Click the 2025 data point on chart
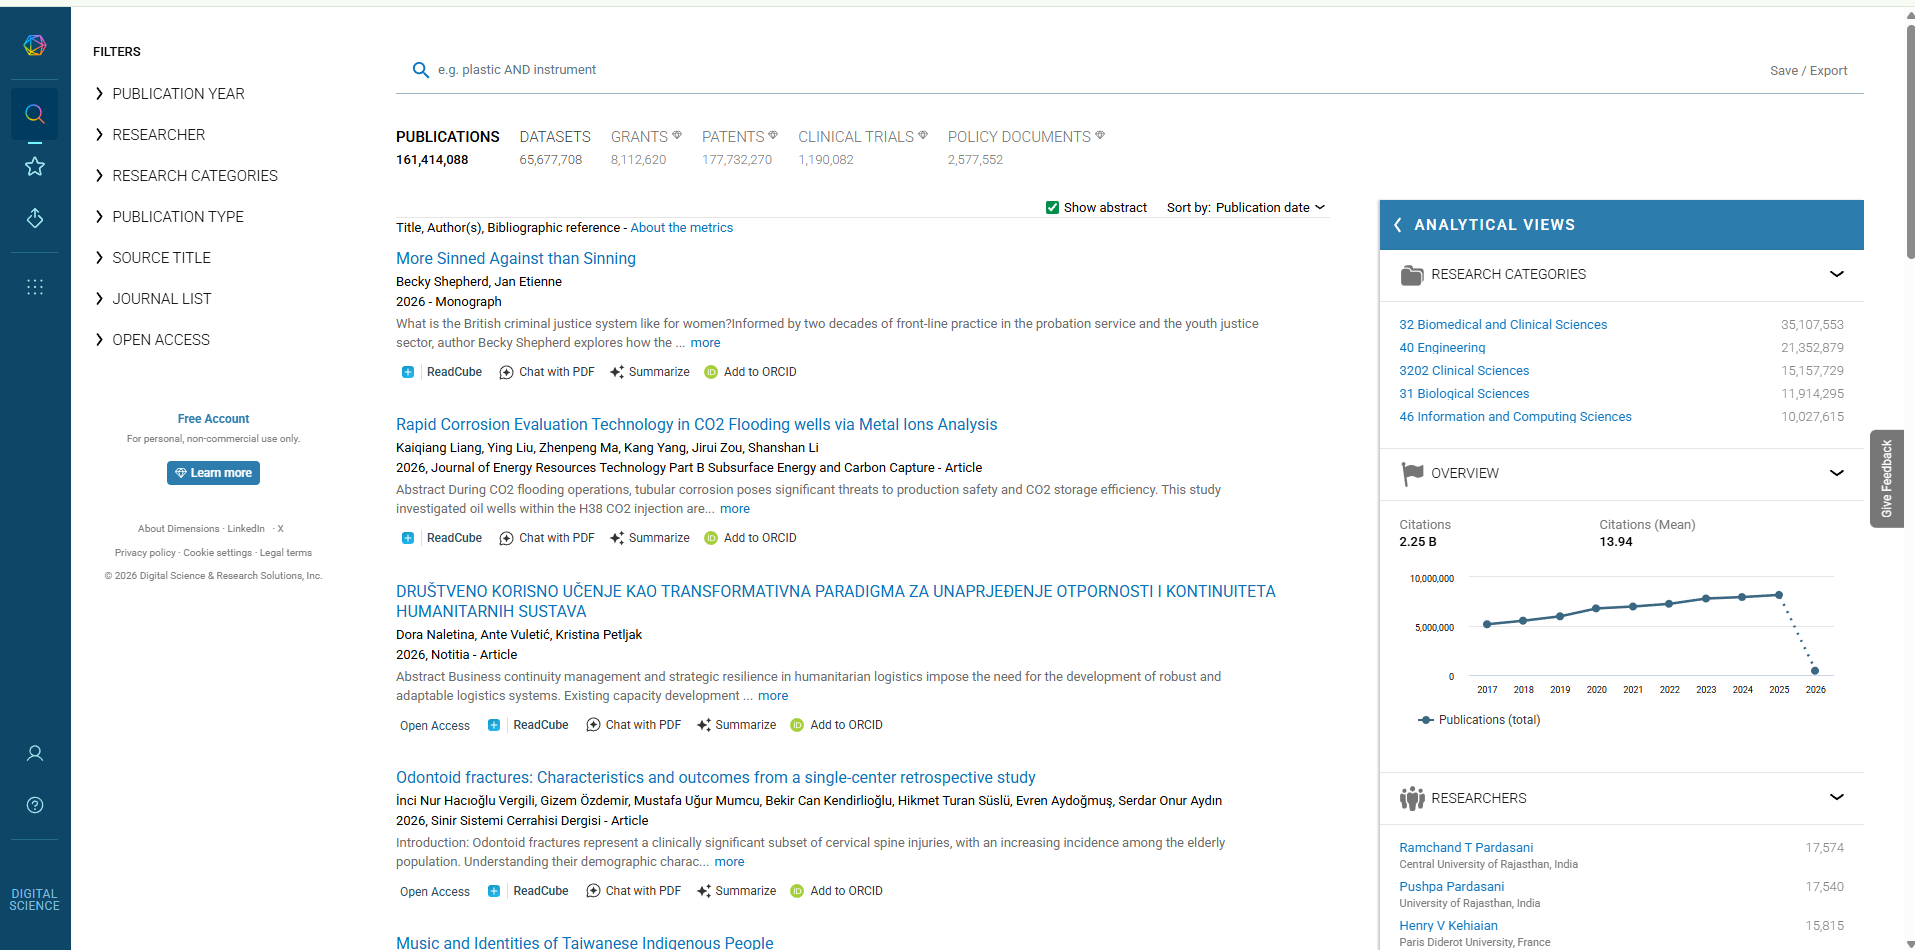Image resolution: width=1915 pixels, height=950 pixels. pyautogui.click(x=1779, y=595)
